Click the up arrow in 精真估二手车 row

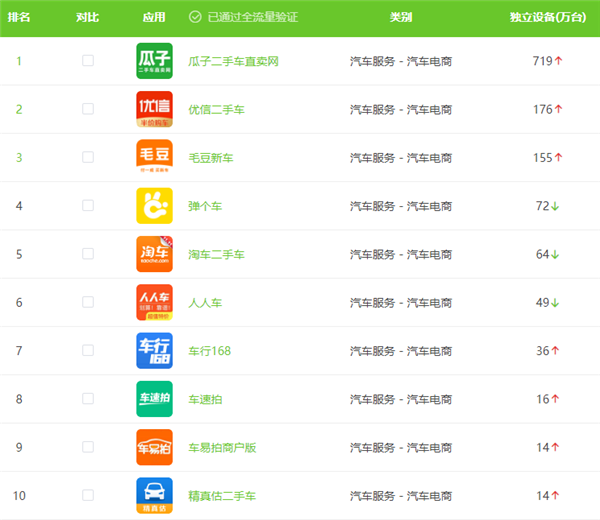pyautogui.click(x=555, y=496)
